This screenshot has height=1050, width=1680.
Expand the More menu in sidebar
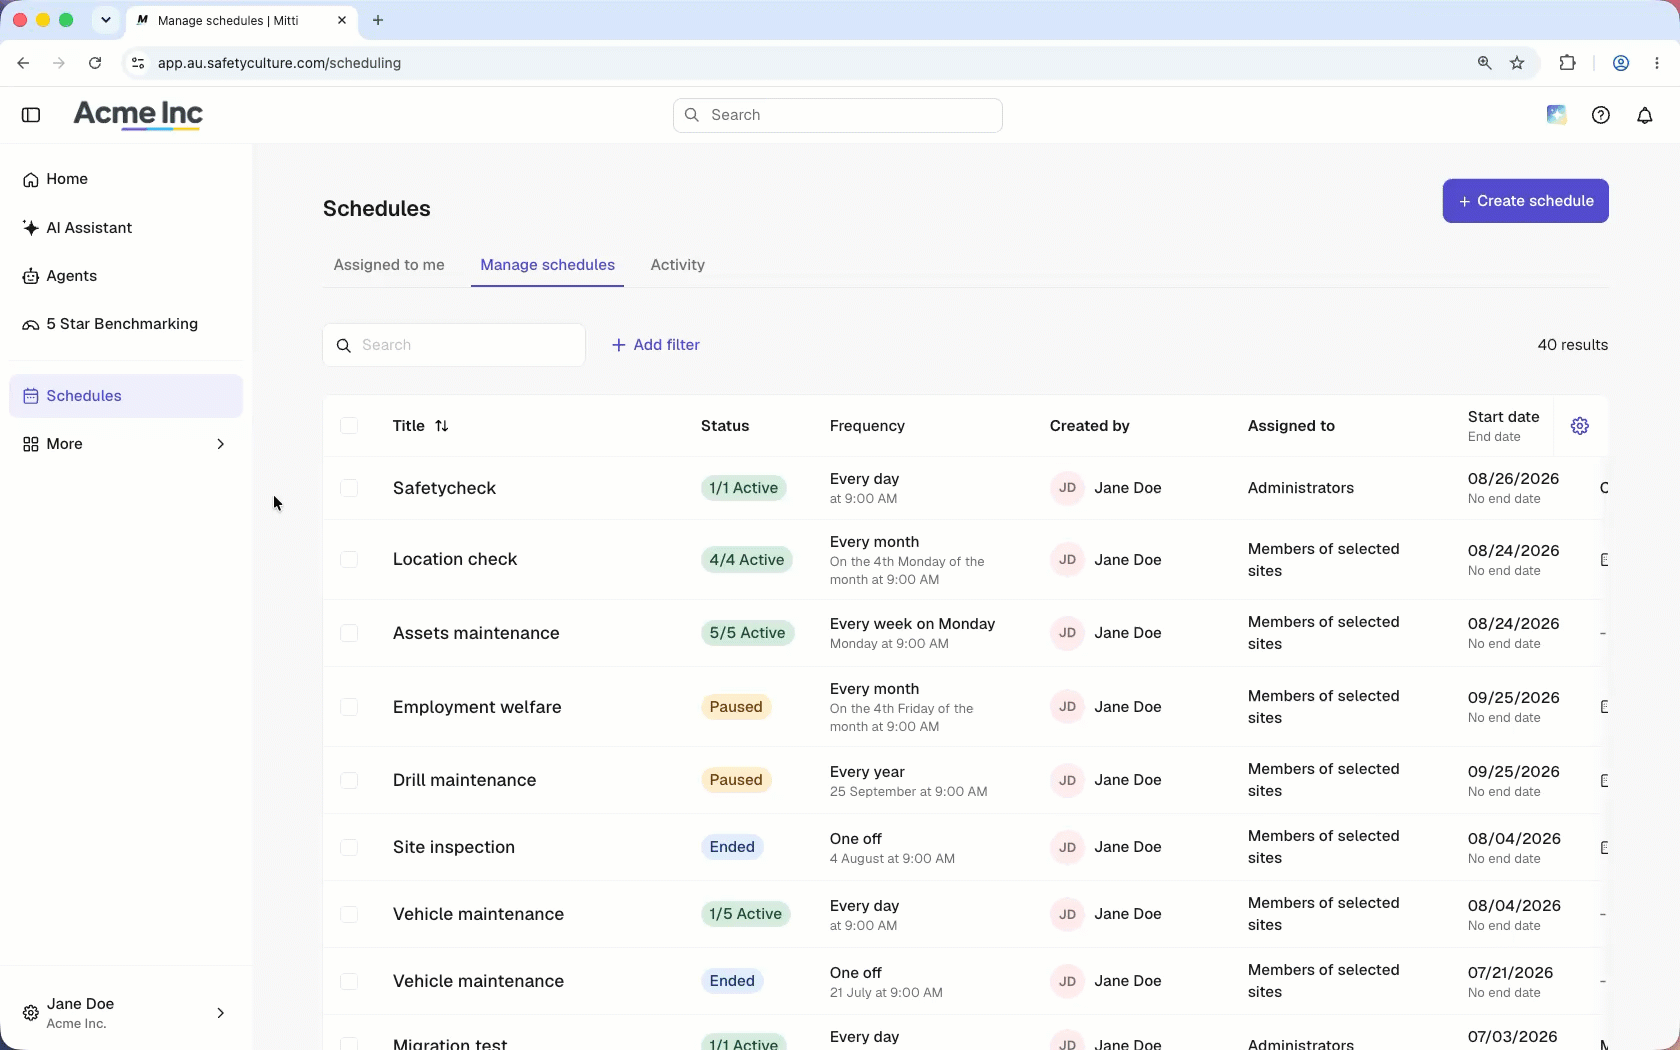coord(126,444)
